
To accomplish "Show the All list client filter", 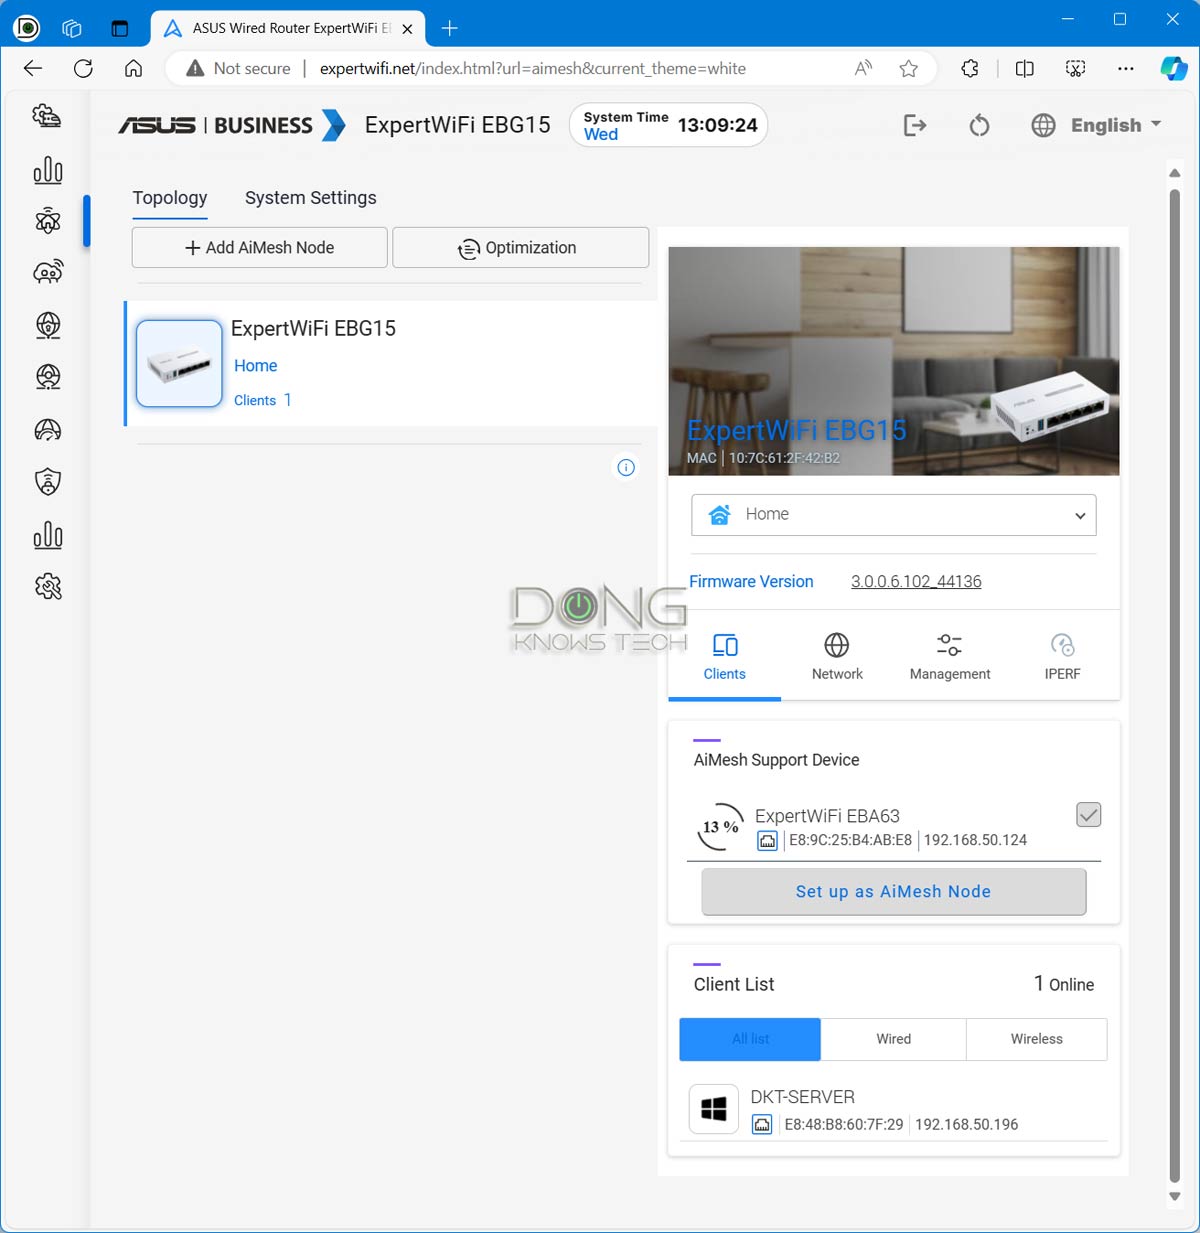I will pyautogui.click(x=750, y=1039).
